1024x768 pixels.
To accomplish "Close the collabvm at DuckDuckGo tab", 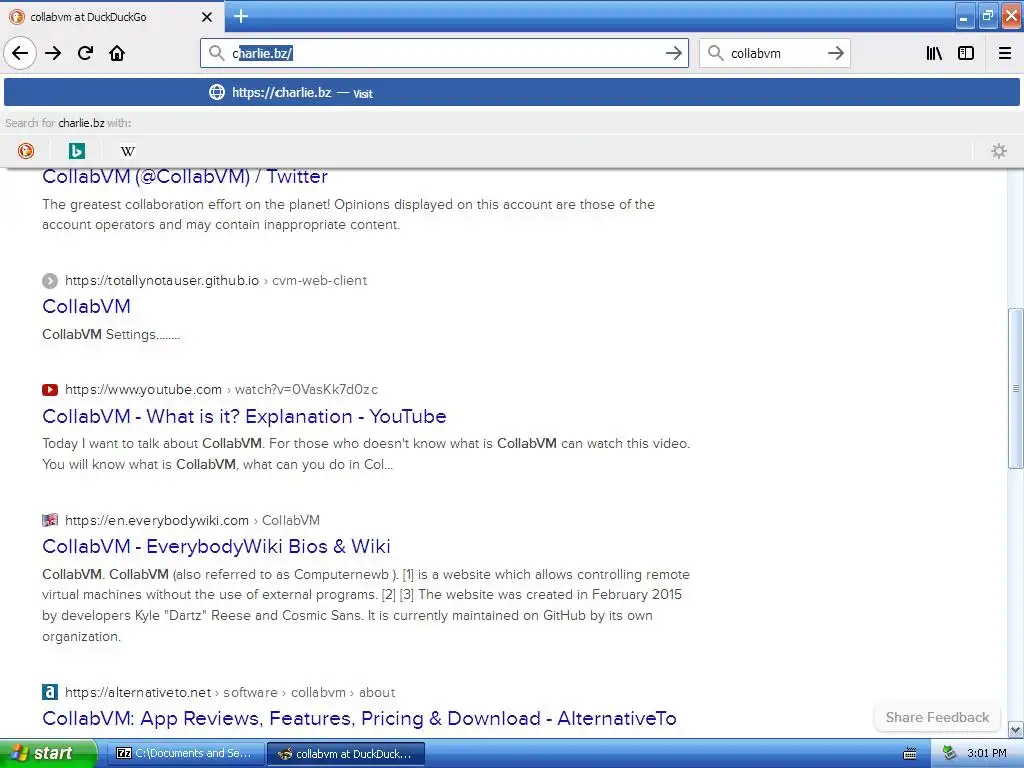I will click(x=207, y=17).
